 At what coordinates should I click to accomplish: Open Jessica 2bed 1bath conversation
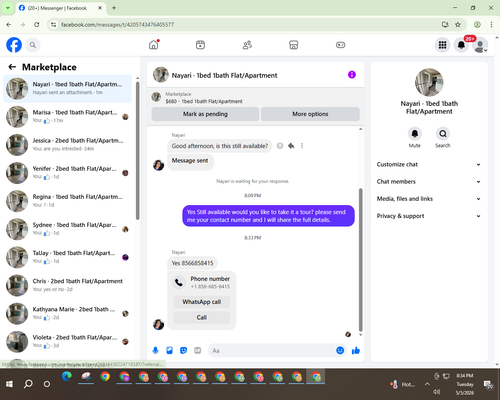pyautogui.click(x=67, y=145)
